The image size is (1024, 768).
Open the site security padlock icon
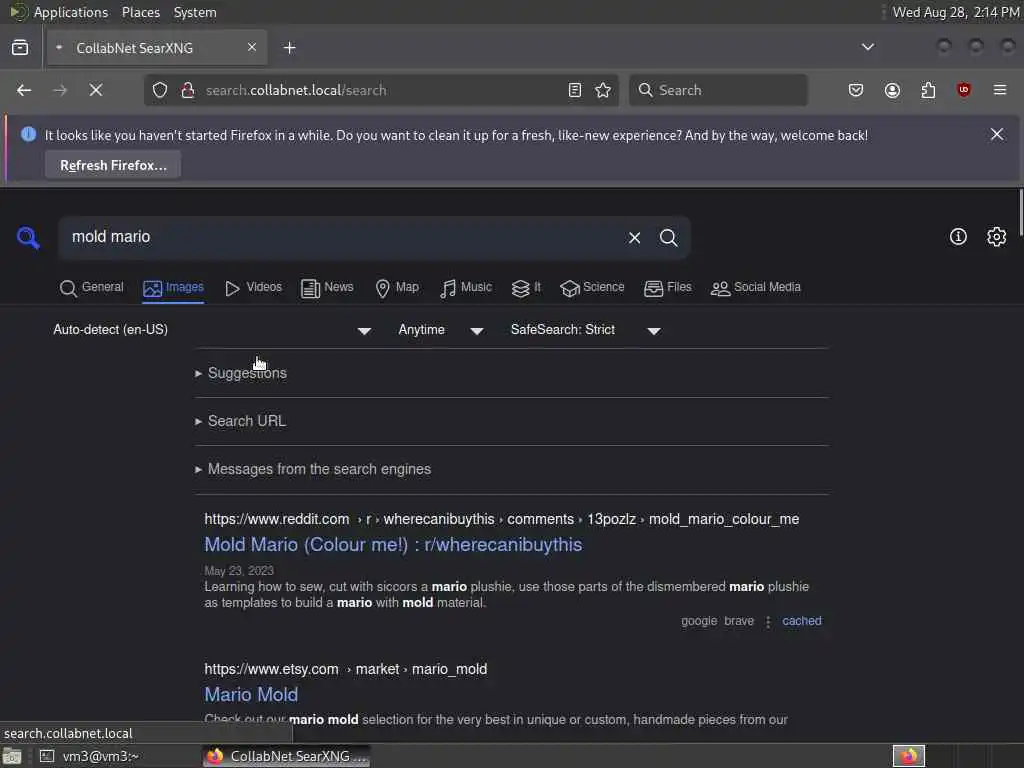(x=188, y=90)
